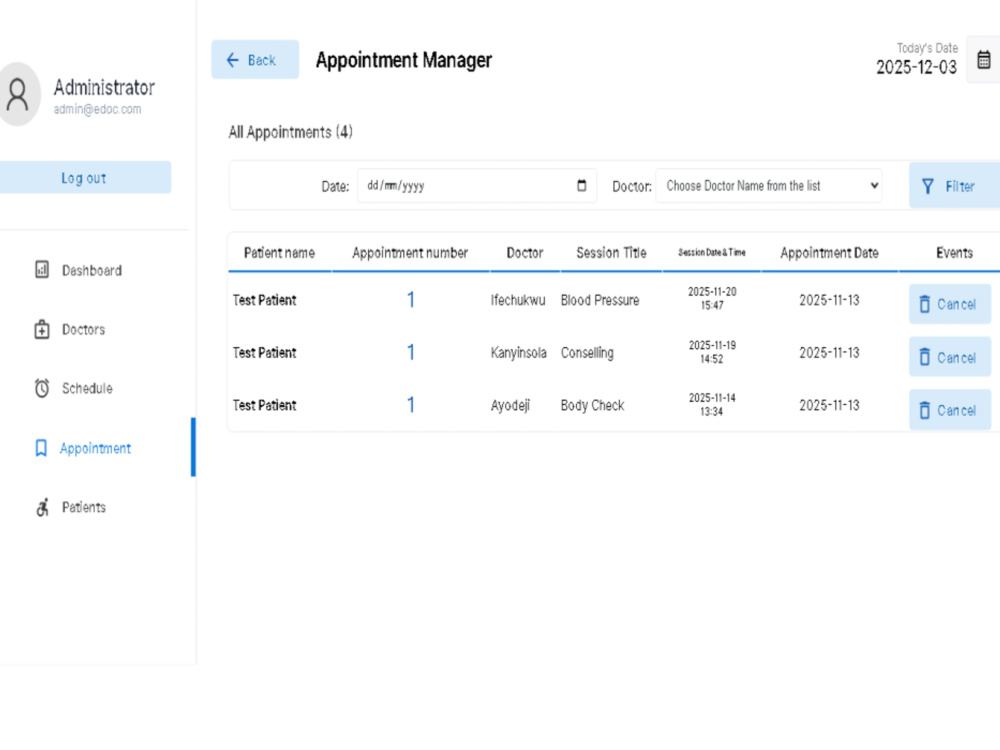Screen dimensions: 1000x750
Task: Click doctor name Ayodeji
Action: coord(510,406)
